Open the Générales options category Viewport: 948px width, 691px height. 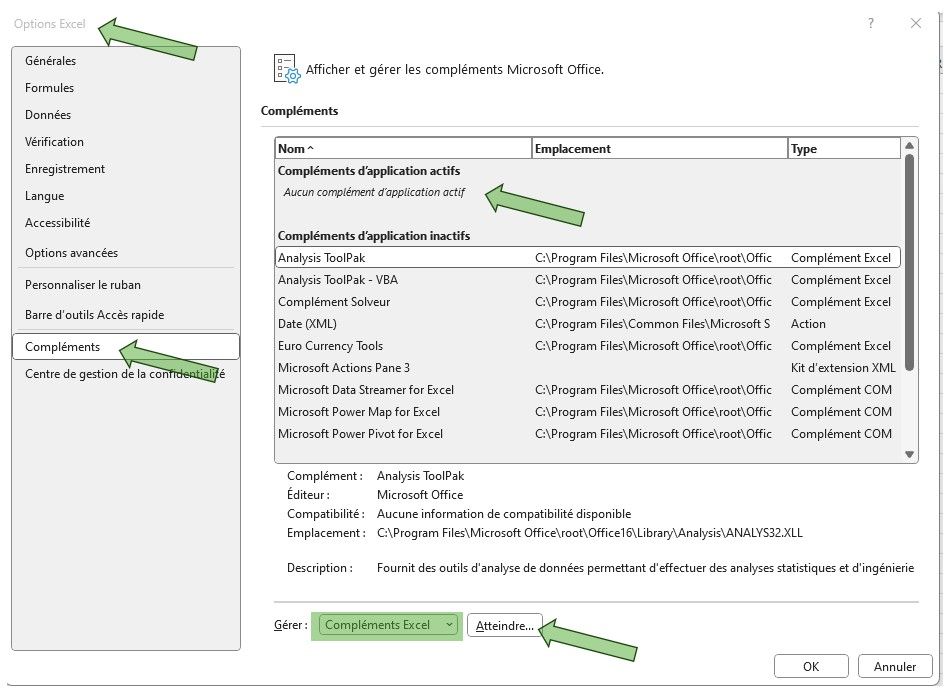(51, 61)
